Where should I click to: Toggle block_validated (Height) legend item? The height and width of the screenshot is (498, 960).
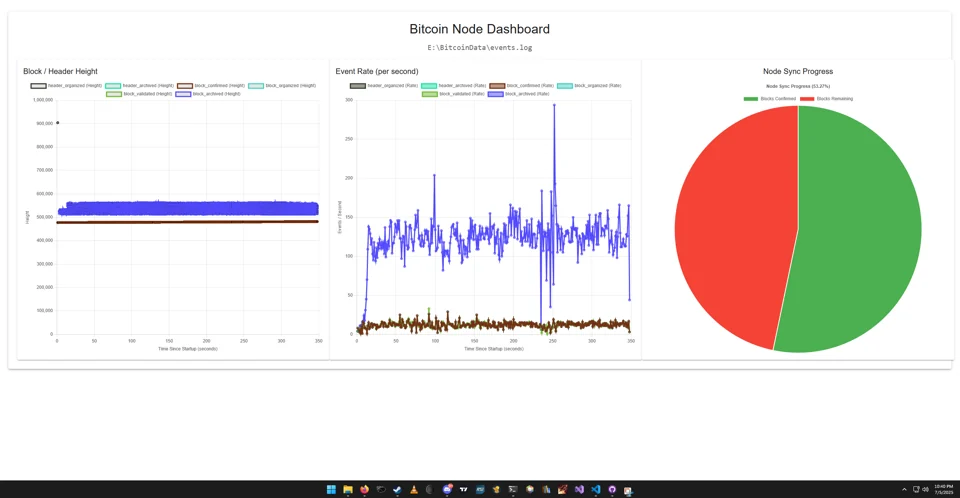tap(140, 94)
